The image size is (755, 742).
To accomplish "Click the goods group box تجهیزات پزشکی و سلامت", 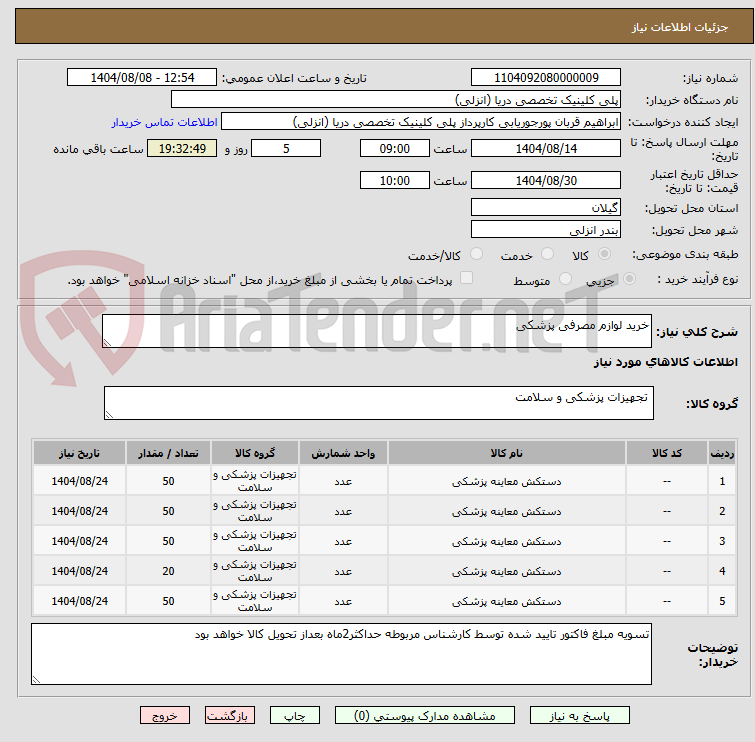I will 378,403.
